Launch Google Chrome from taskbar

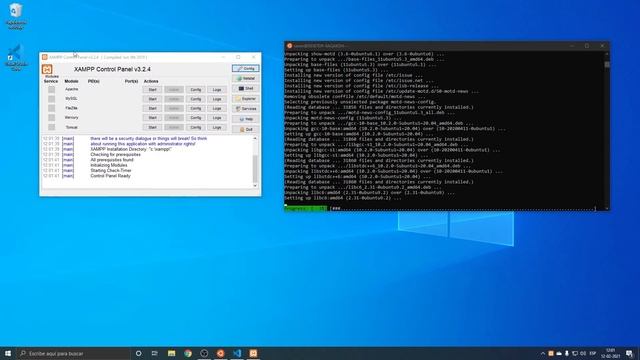click(188, 353)
